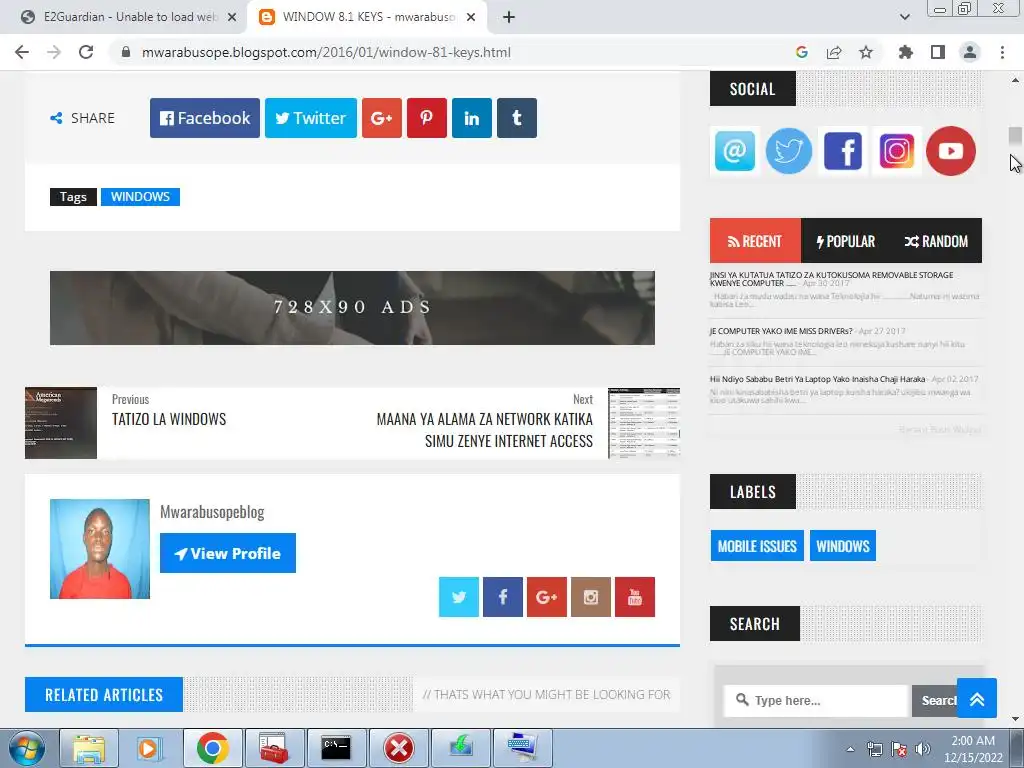Viewport: 1024px width, 768px height.
Task: Toggle the Chrome side panel
Action: 938,52
